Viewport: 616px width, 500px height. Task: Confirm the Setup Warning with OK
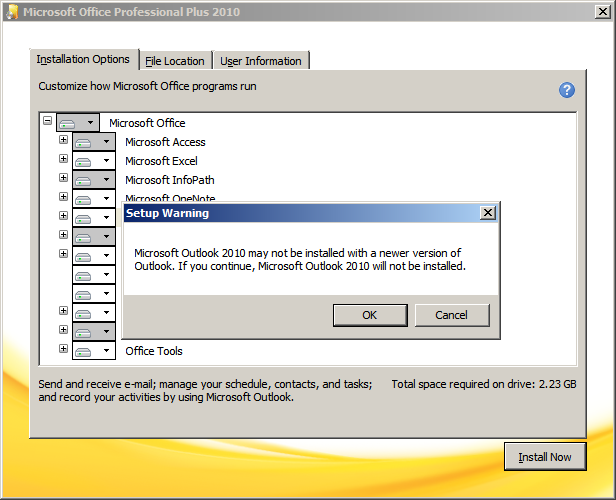tap(370, 315)
